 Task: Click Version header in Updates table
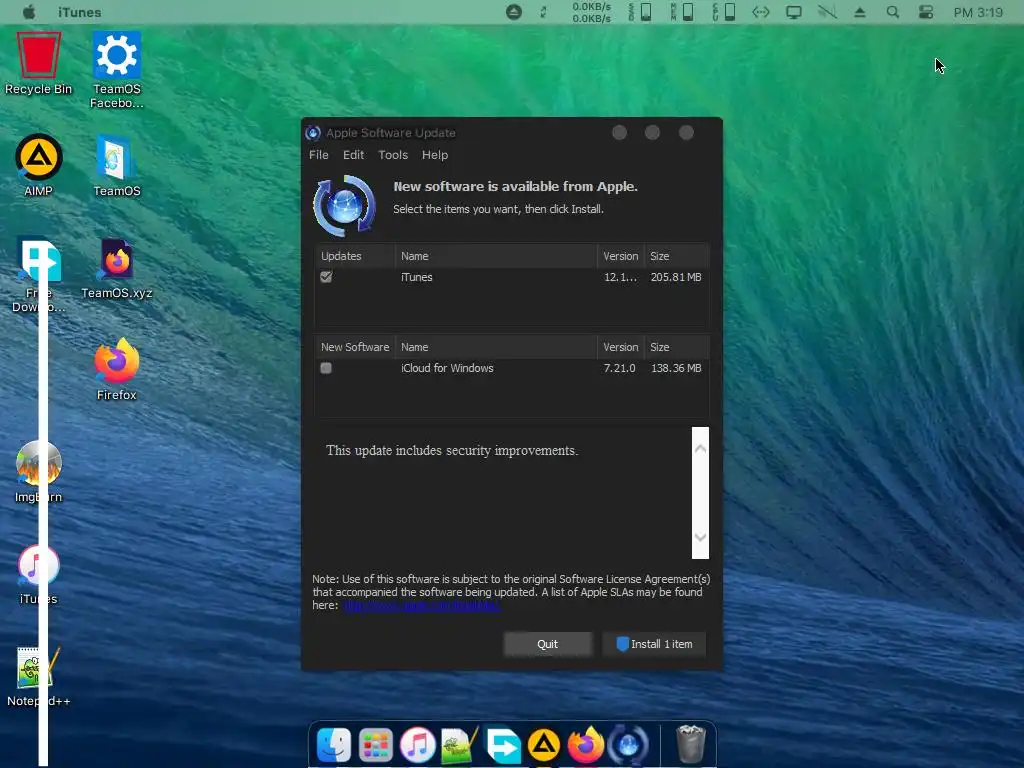[620, 256]
